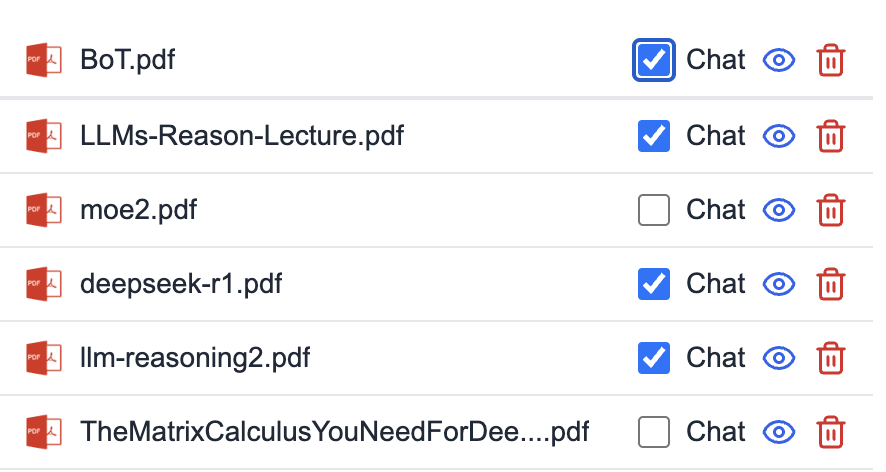Preview BoT.pdf using the eye icon

click(779, 60)
